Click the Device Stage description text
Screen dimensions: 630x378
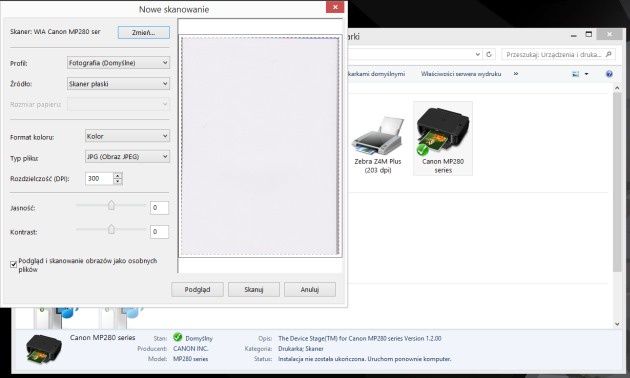[x=360, y=339]
